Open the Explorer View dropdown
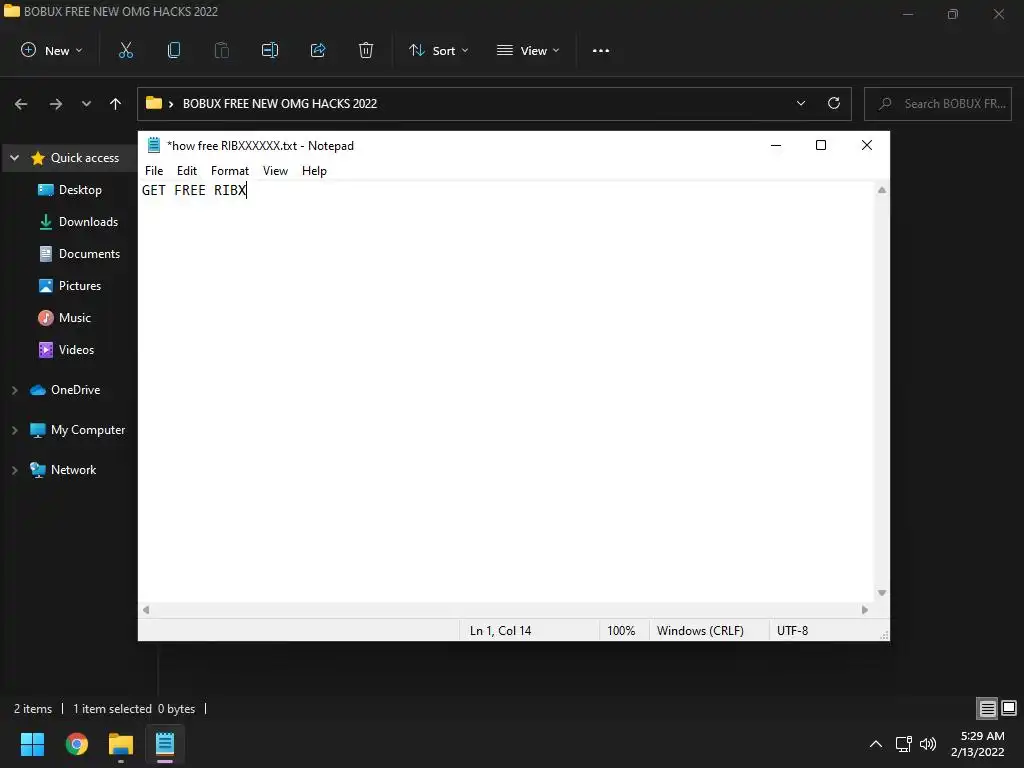This screenshot has width=1024, height=768. coord(528,50)
